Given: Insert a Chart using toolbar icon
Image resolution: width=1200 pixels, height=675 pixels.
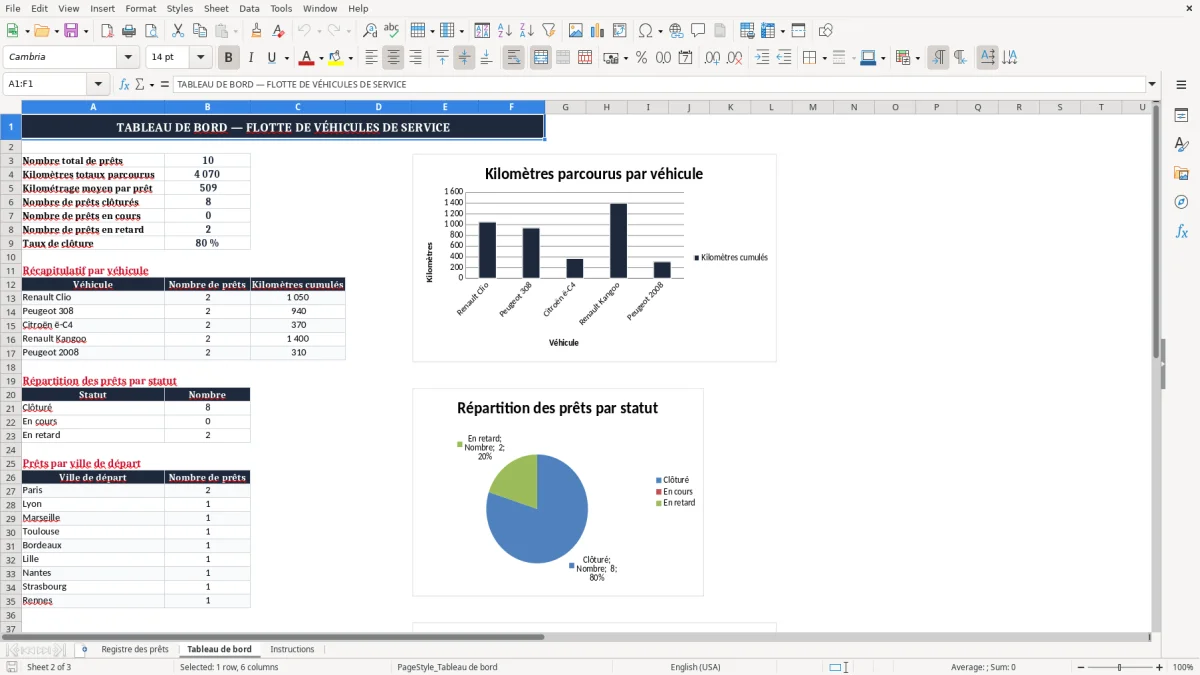Looking at the screenshot, I should (598, 31).
